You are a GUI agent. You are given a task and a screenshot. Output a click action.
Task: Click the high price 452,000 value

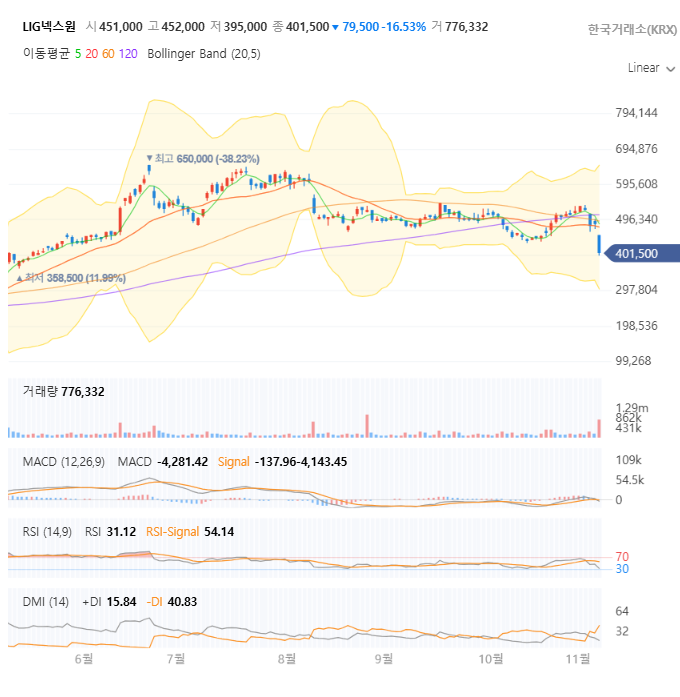point(183,27)
